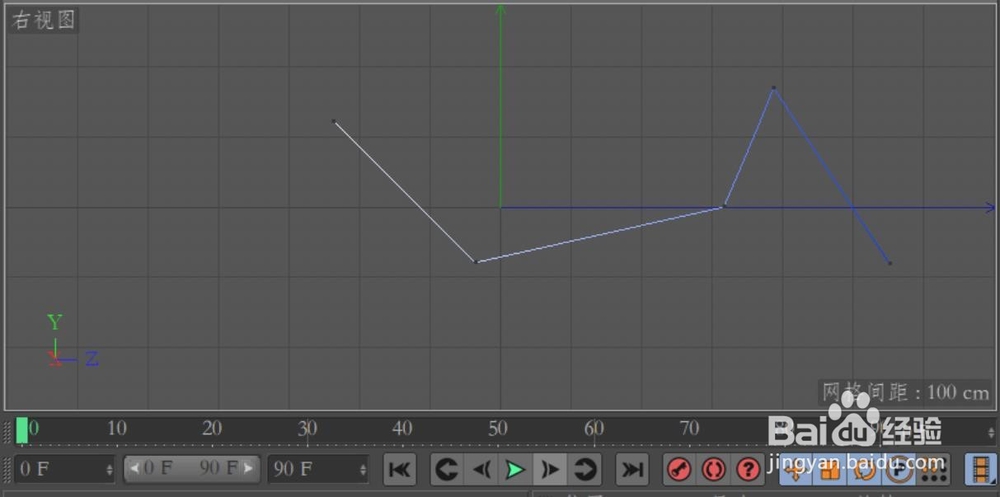
Task: Select the spline's lowest point left of the Y axis
Action: [x=475, y=262]
